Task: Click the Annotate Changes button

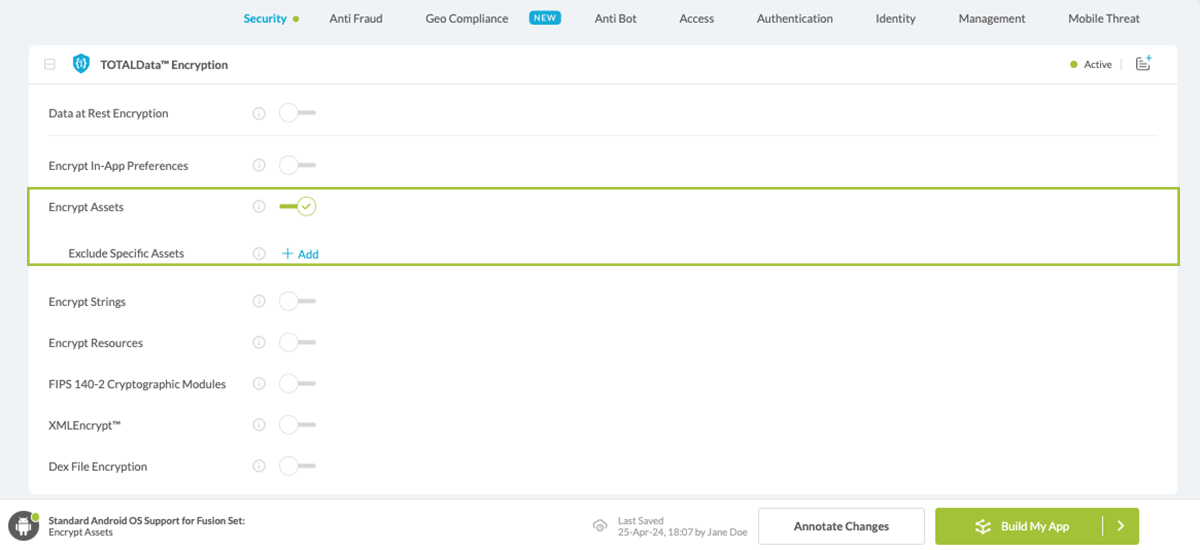Action: tap(840, 526)
